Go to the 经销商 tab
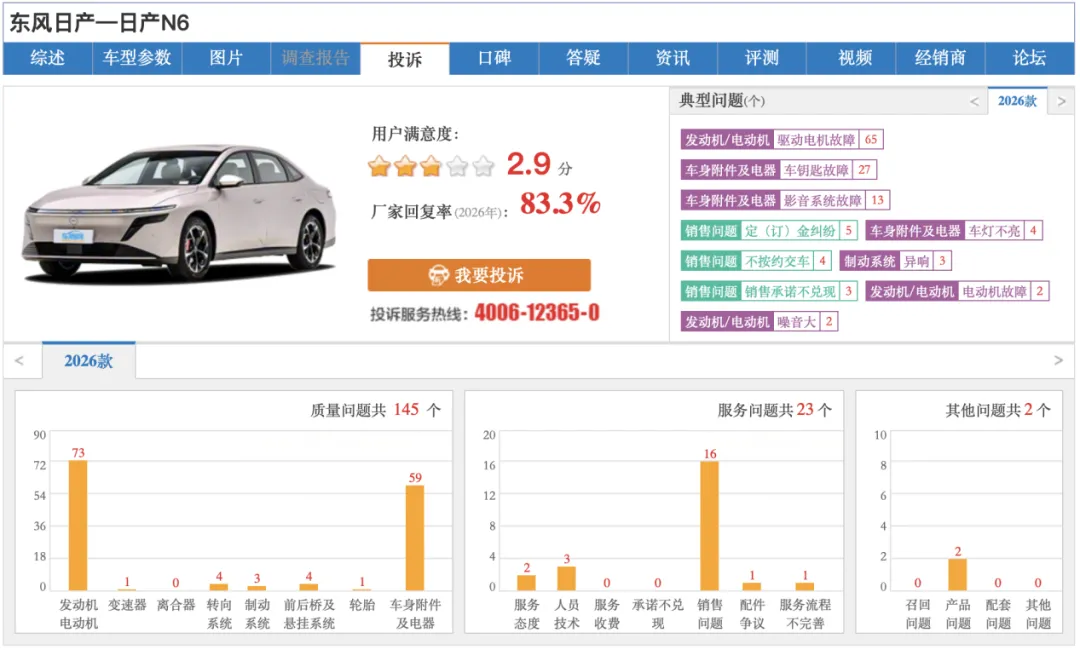Image resolution: width=1080 pixels, height=650 pixels. click(940, 58)
